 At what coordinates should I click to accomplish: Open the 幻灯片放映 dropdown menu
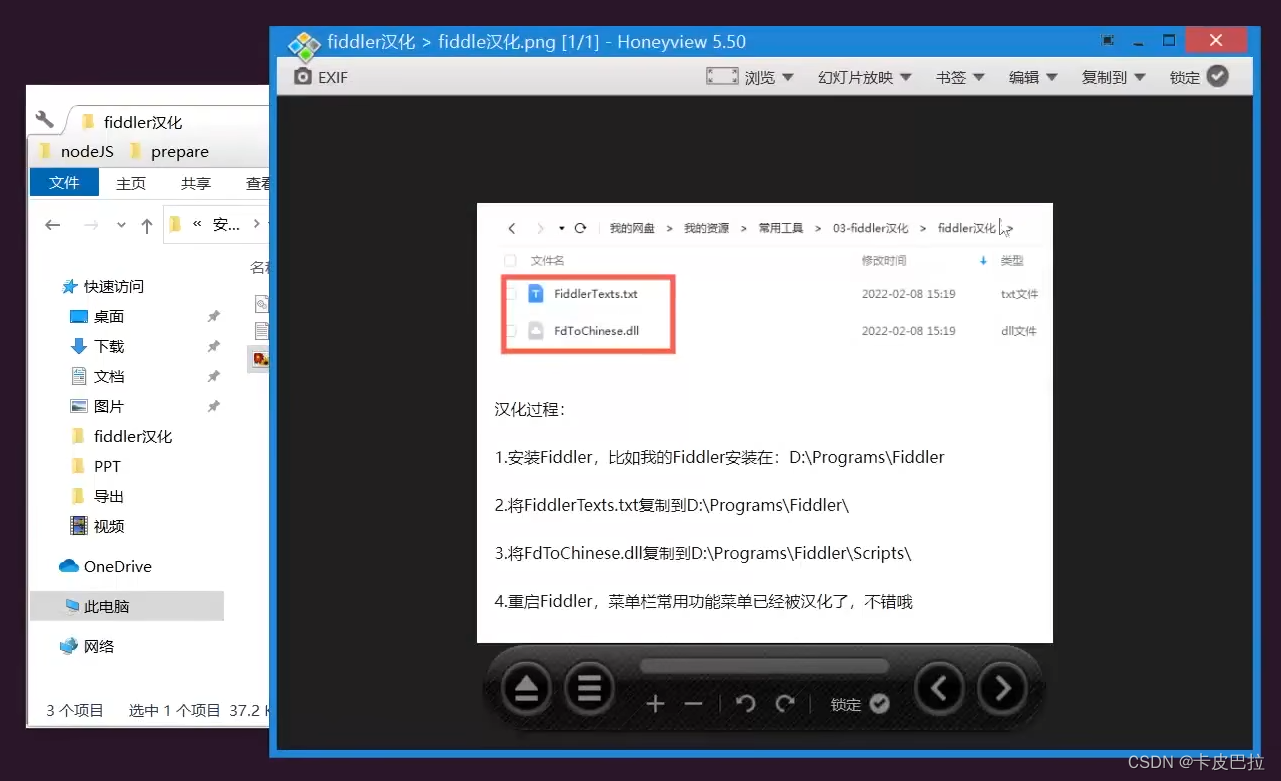(865, 77)
